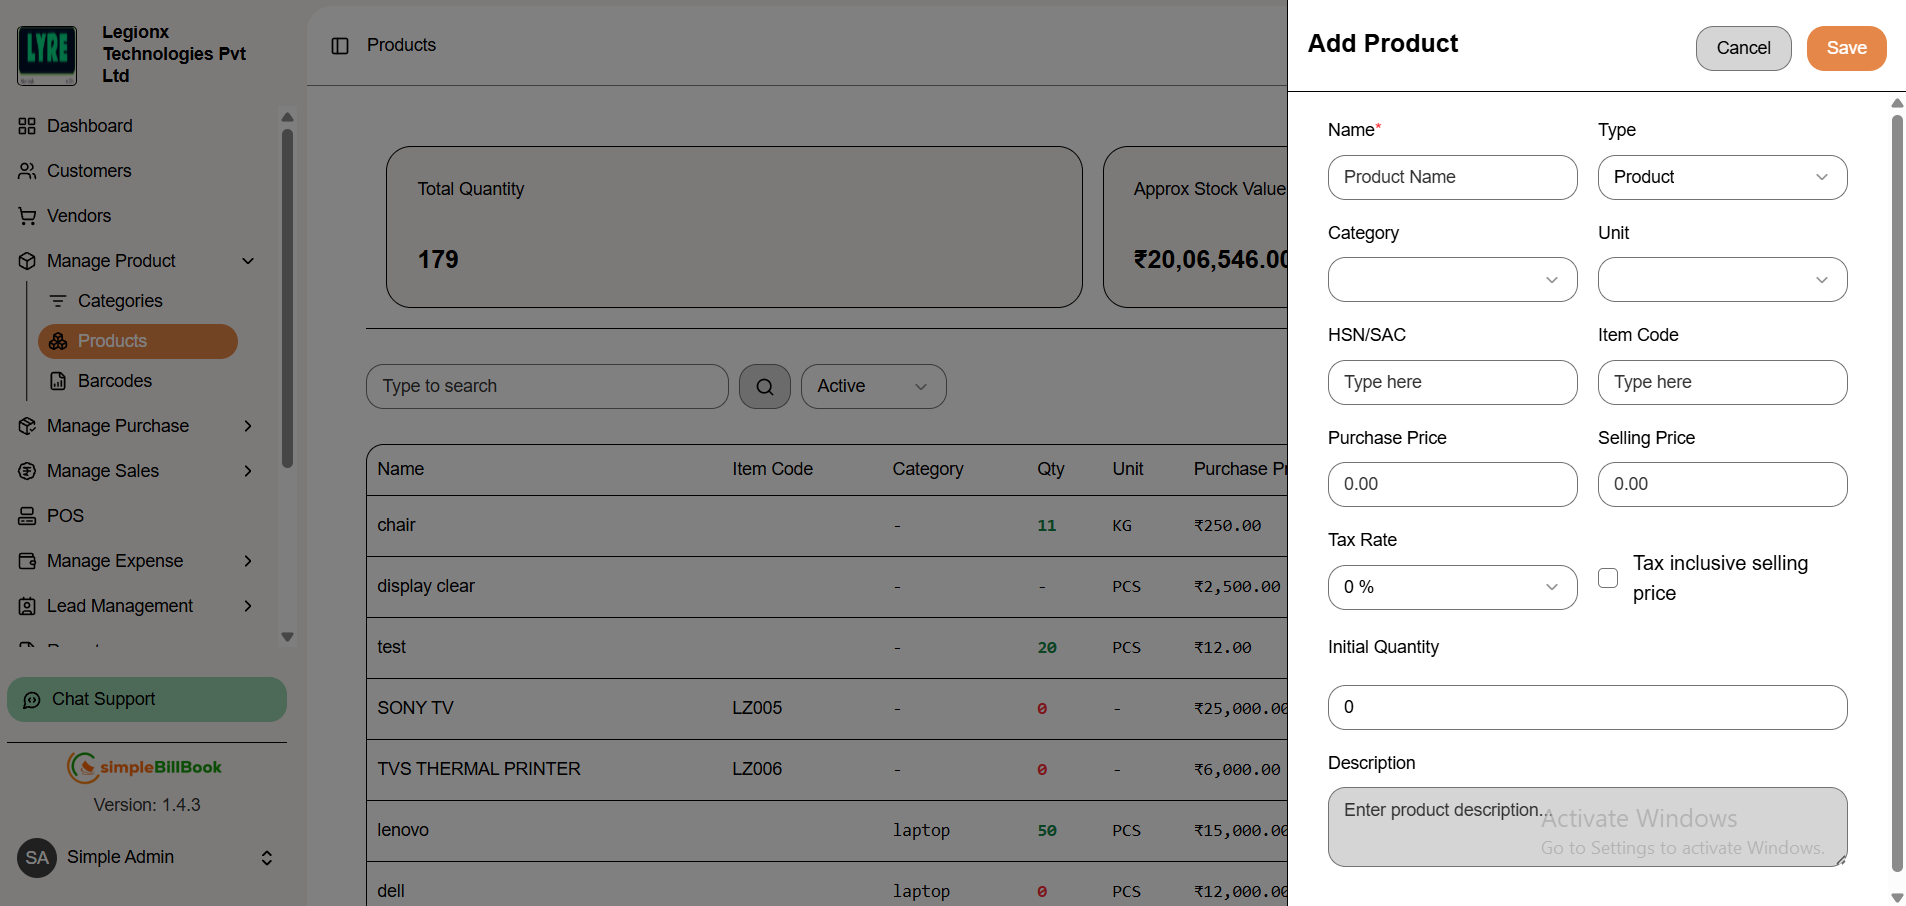Viewport: 1906px width, 906px height.
Task: Click the POS register icon
Action: 27,516
